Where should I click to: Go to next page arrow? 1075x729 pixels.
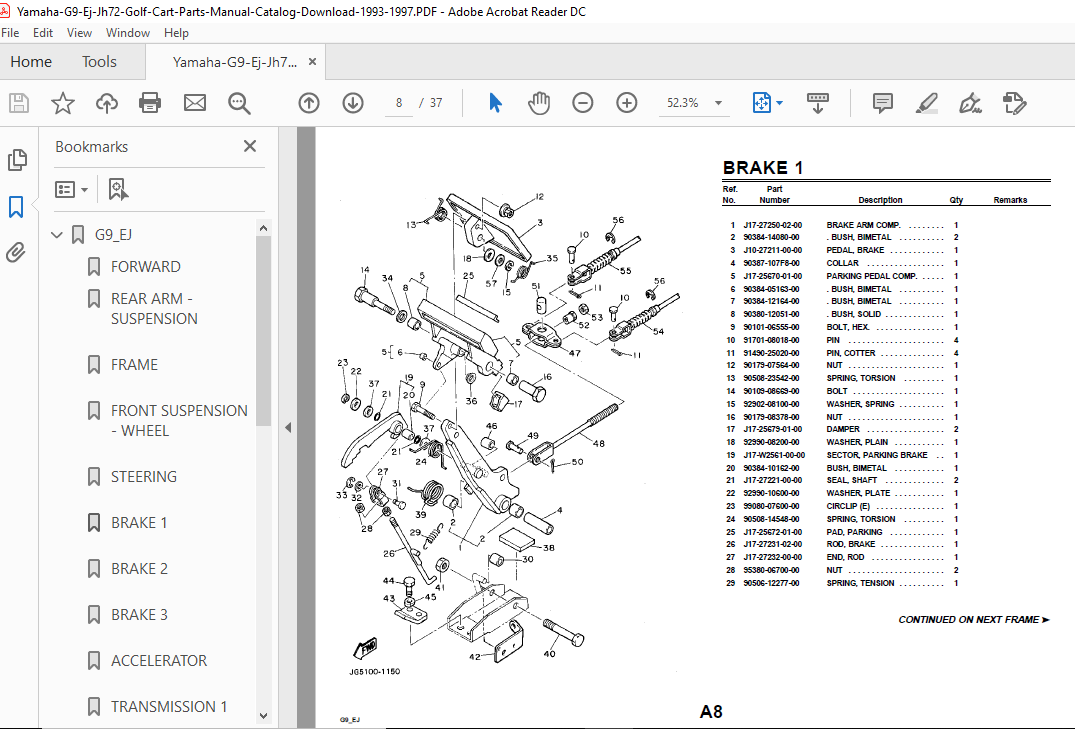pyautogui.click(x=353, y=103)
